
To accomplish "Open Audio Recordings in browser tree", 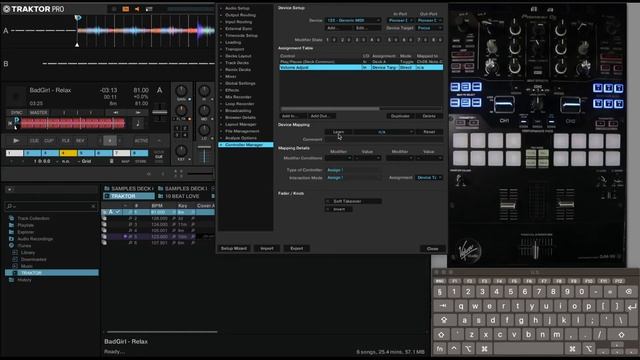I will pyautogui.click(x=35, y=239).
